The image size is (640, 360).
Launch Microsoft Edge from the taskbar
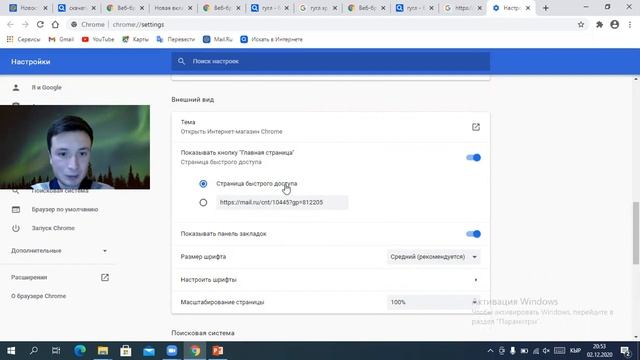tap(80, 351)
